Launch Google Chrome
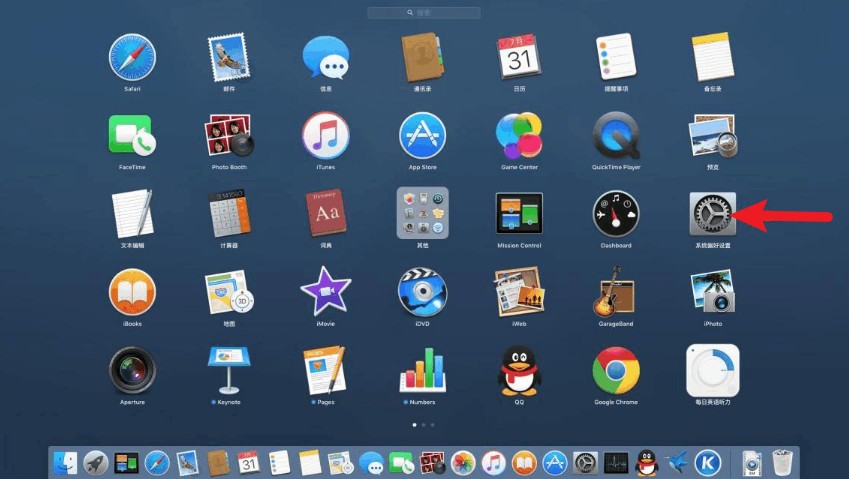 [616, 370]
